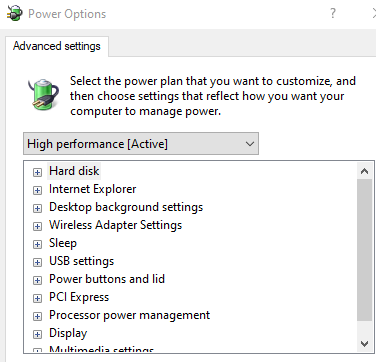
Task: Click the green battery plug icon
Action: (x=44, y=94)
